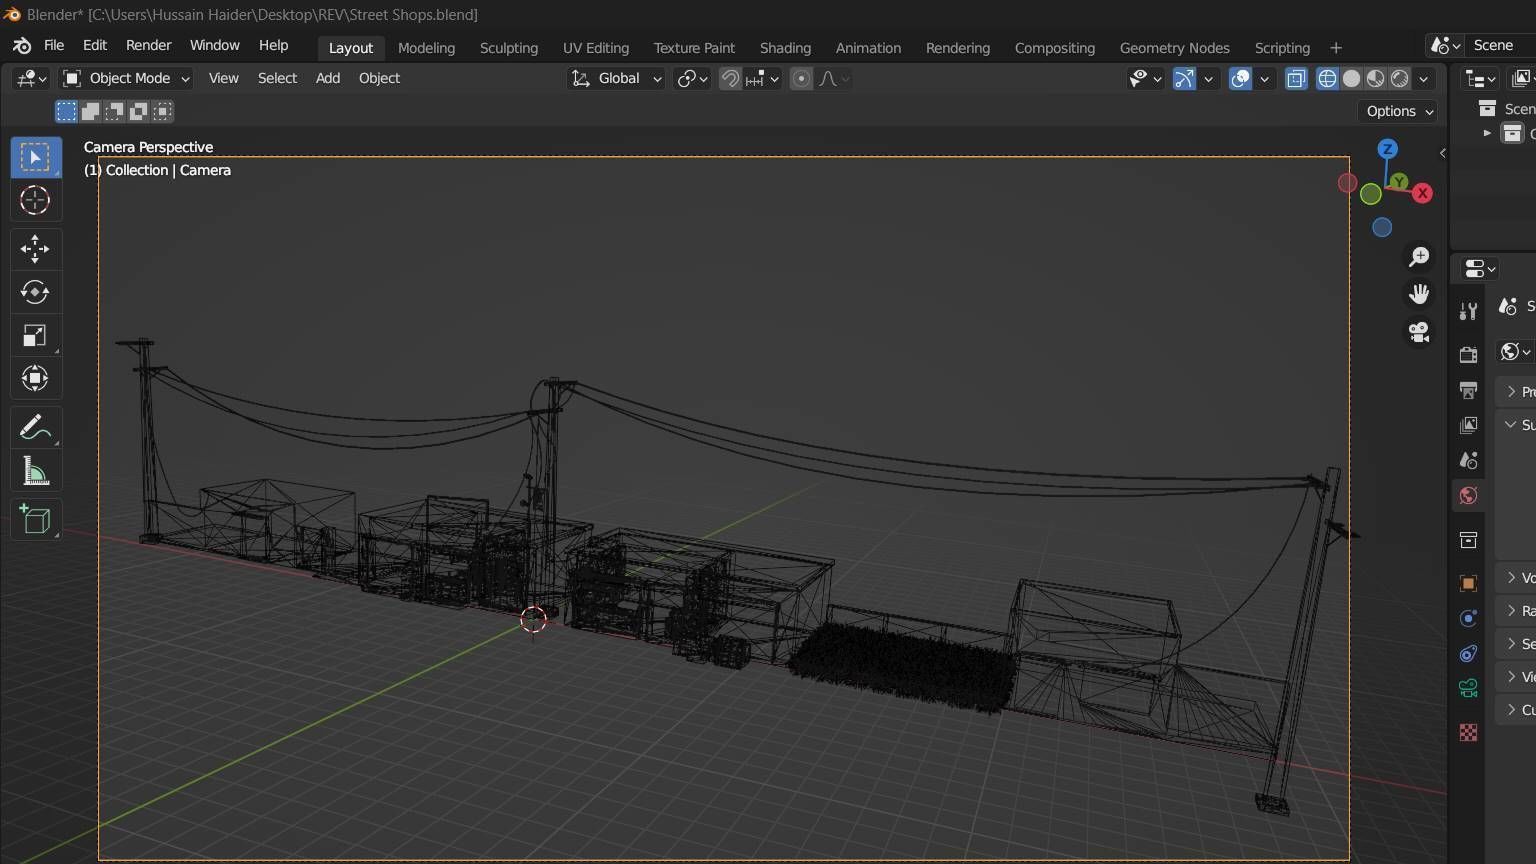
Task: Switch to Material Preview shading
Action: point(1375,78)
